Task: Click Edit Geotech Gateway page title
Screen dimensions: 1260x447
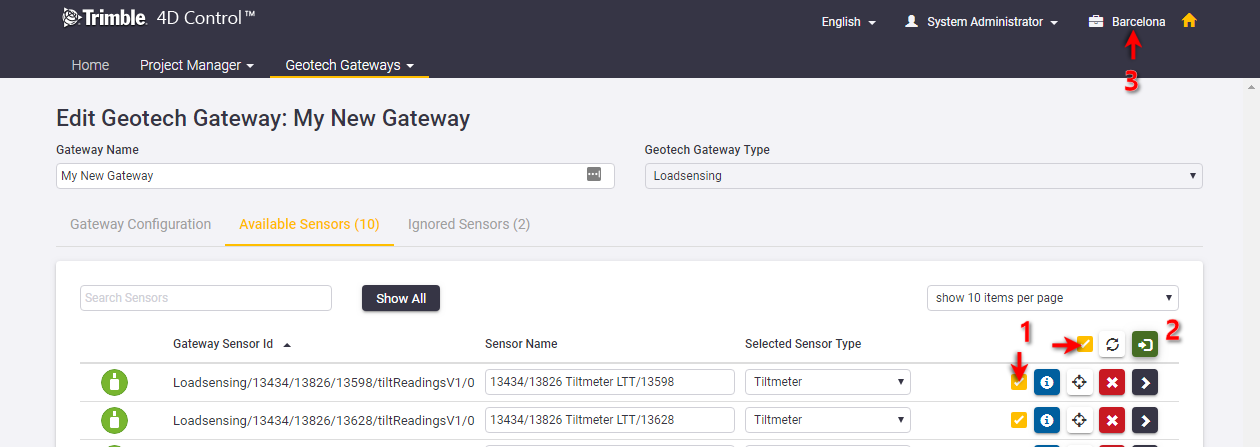Action: pyautogui.click(x=263, y=118)
